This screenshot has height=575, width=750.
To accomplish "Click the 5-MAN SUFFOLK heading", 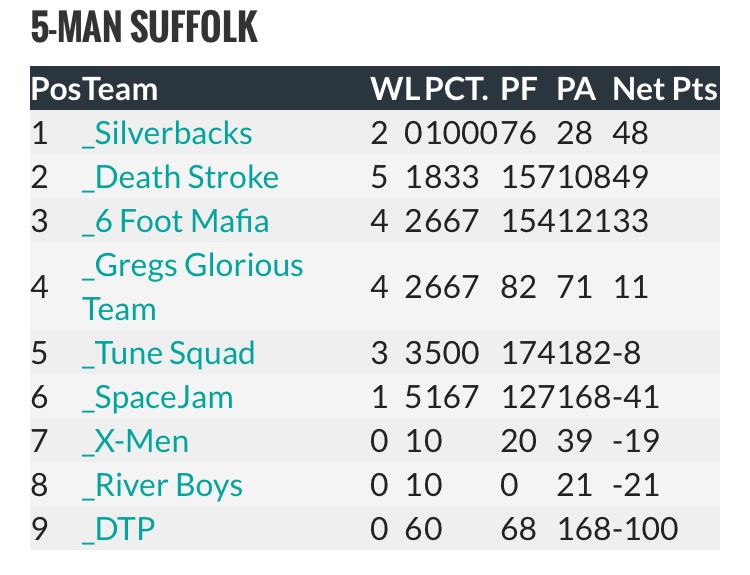I will pyautogui.click(x=145, y=29).
